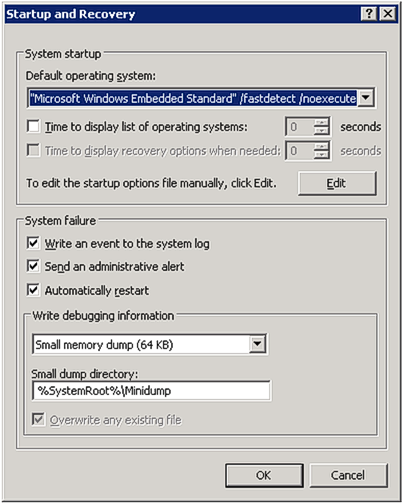The image size is (403, 504).
Task: Enable Time to display list of operating systems
Action: (x=33, y=127)
